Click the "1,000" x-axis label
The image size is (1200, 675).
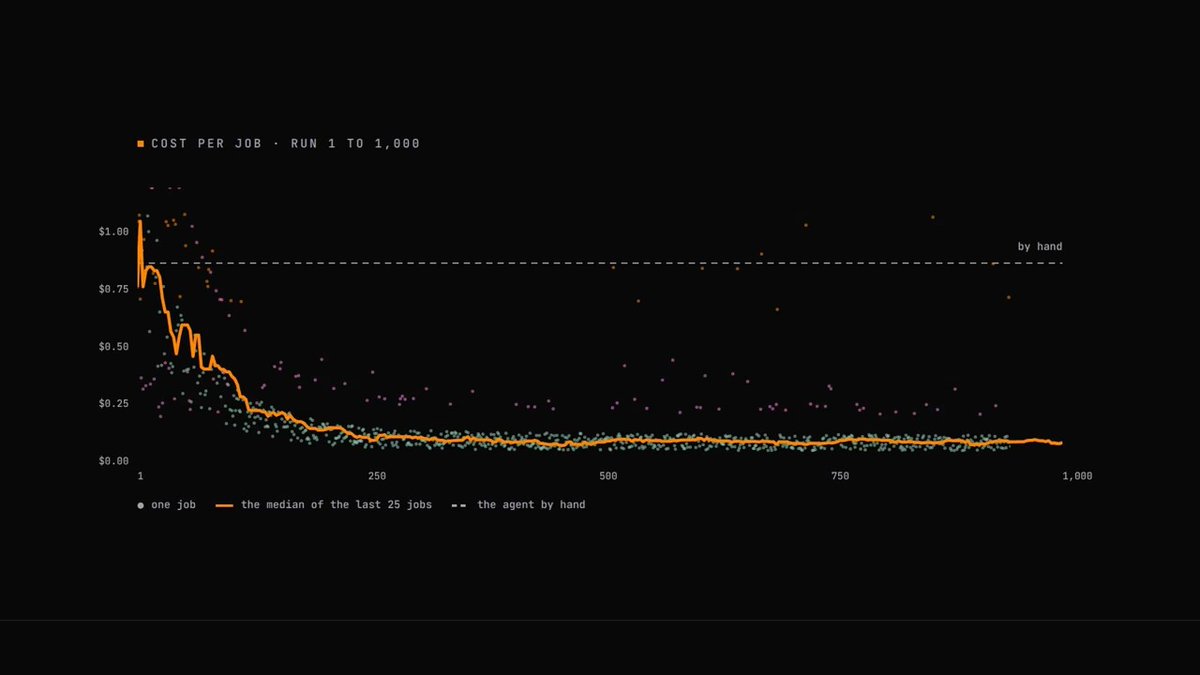coord(1077,476)
